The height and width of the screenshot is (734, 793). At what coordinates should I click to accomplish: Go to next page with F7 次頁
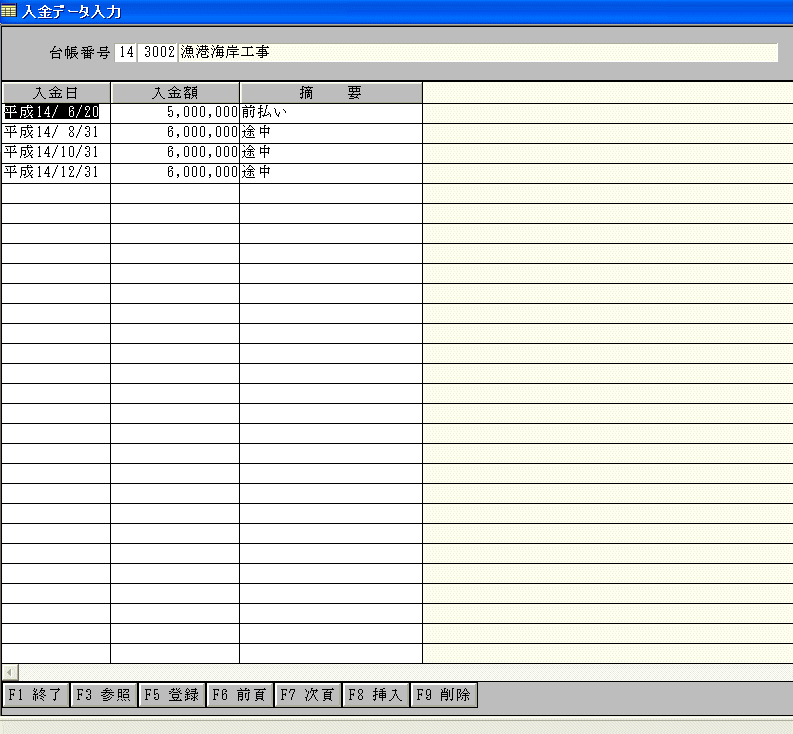pyautogui.click(x=308, y=695)
